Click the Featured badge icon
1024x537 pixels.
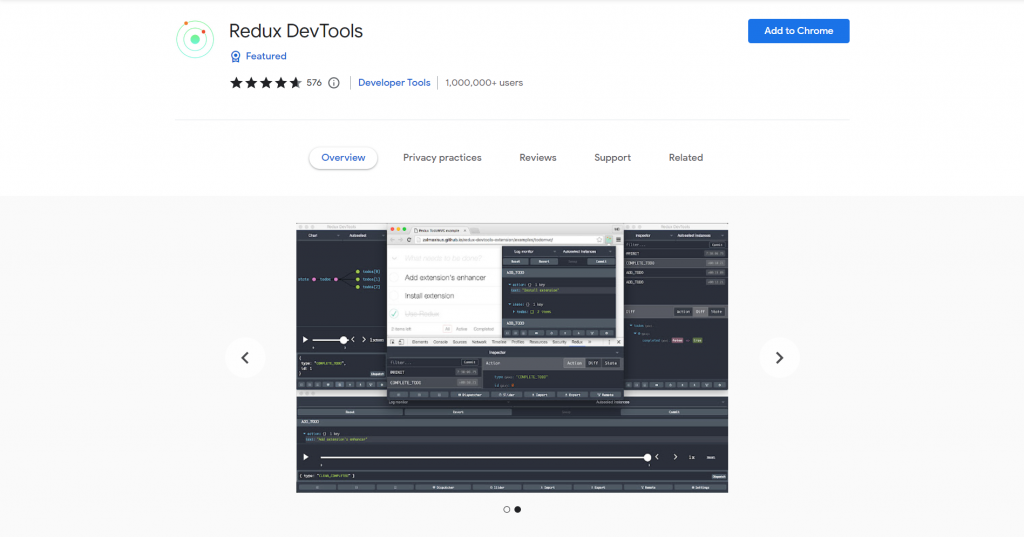[x=236, y=57]
